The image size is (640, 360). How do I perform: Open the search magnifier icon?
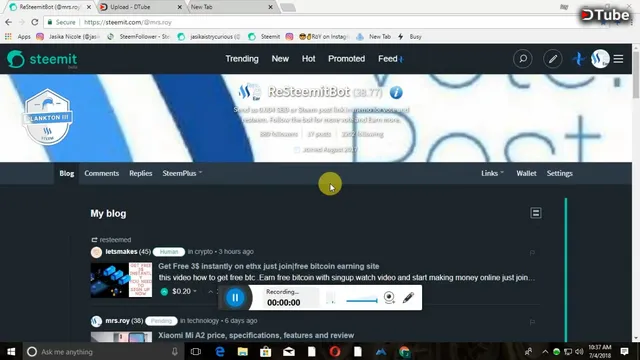point(522,59)
